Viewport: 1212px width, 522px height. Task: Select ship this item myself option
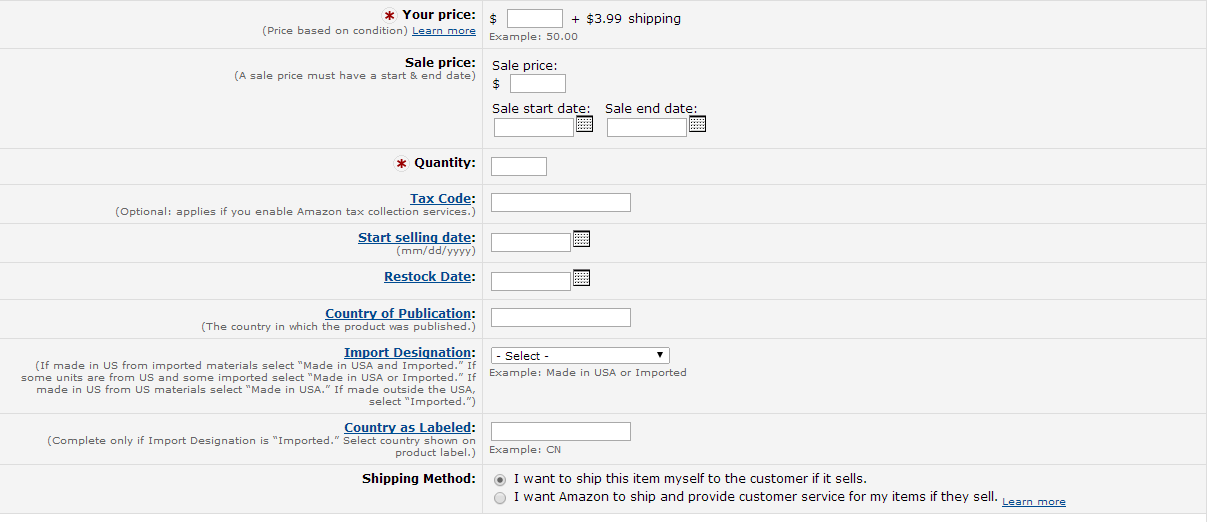500,480
